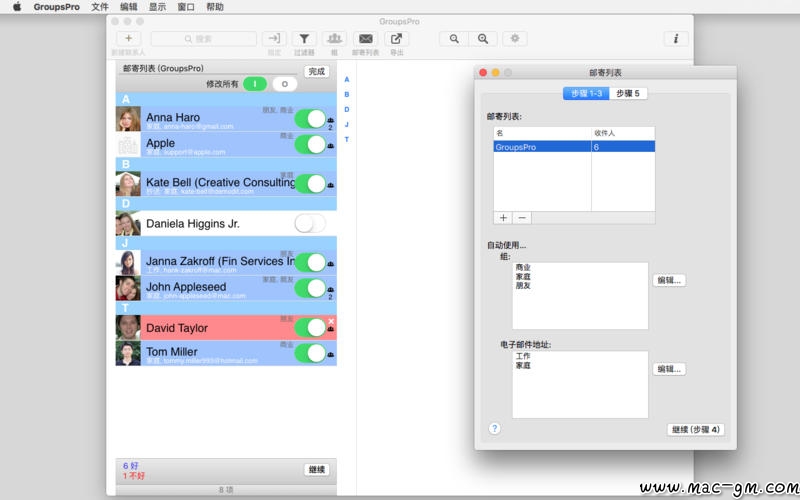Switch to 步骤 1-3 tab

pyautogui.click(x=586, y=93)
